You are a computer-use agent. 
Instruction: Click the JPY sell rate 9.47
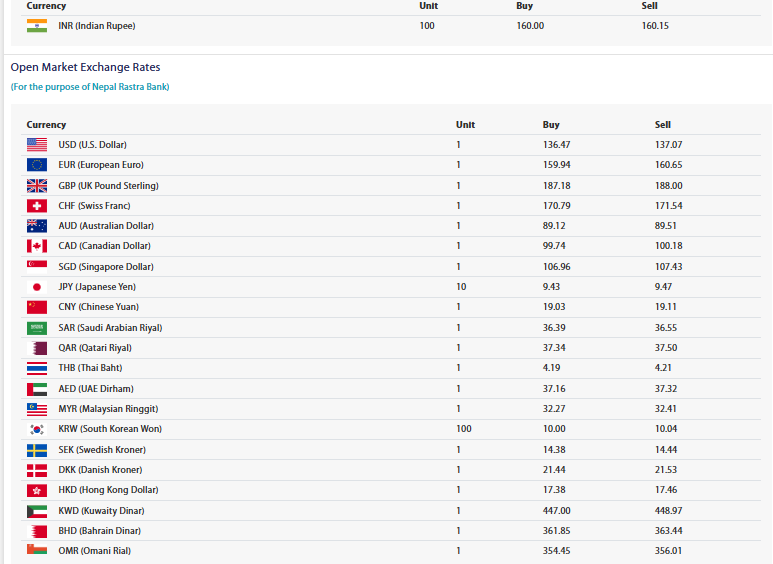[663, 287]
